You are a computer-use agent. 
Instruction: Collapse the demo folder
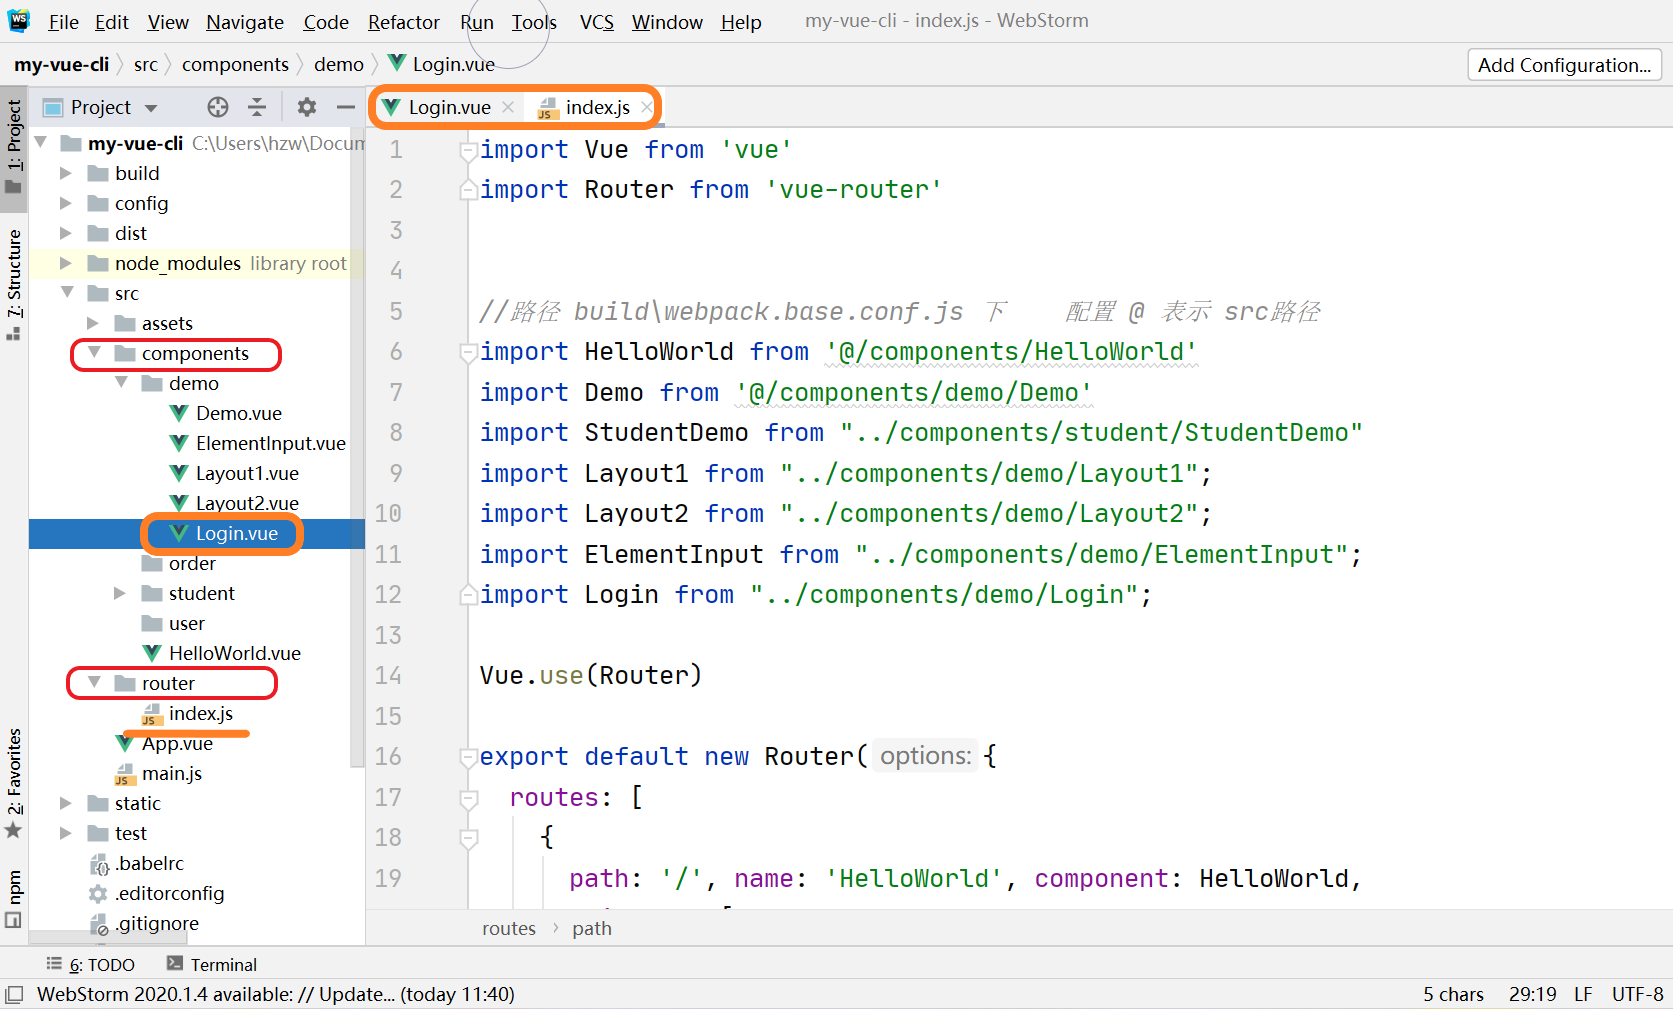point(121,383)
